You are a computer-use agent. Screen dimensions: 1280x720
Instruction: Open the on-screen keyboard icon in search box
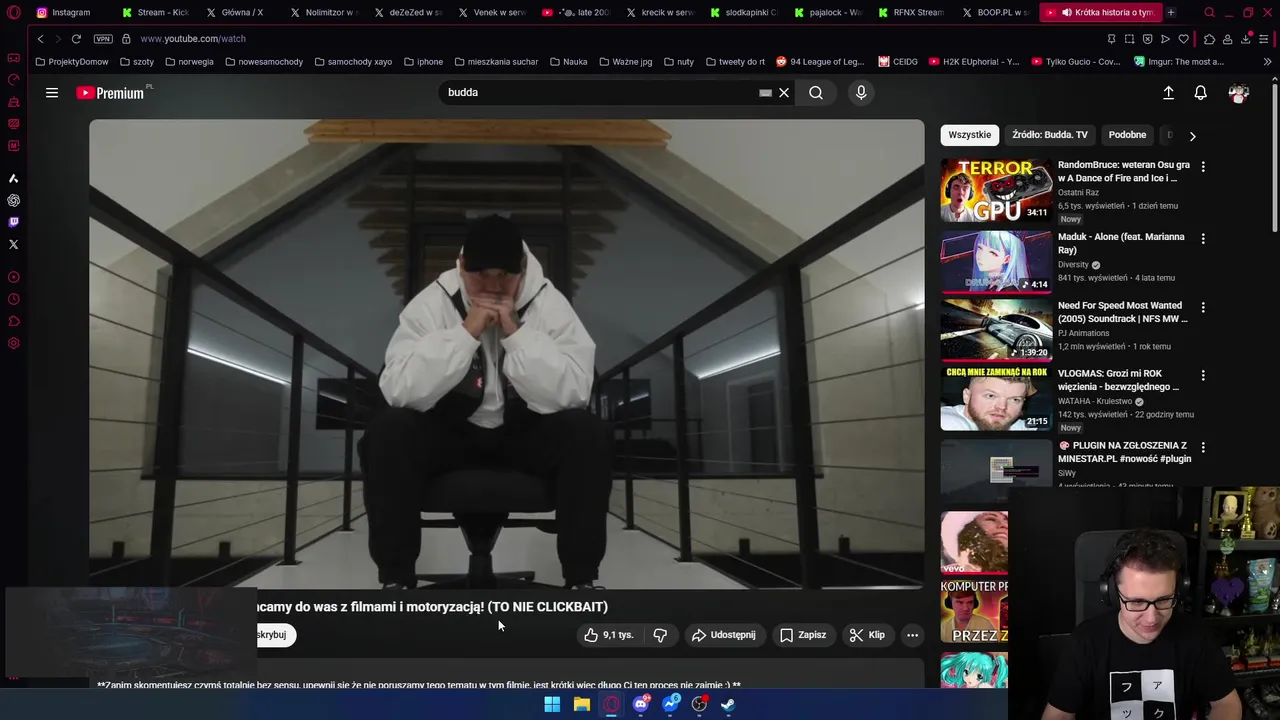tap(765, 93)
